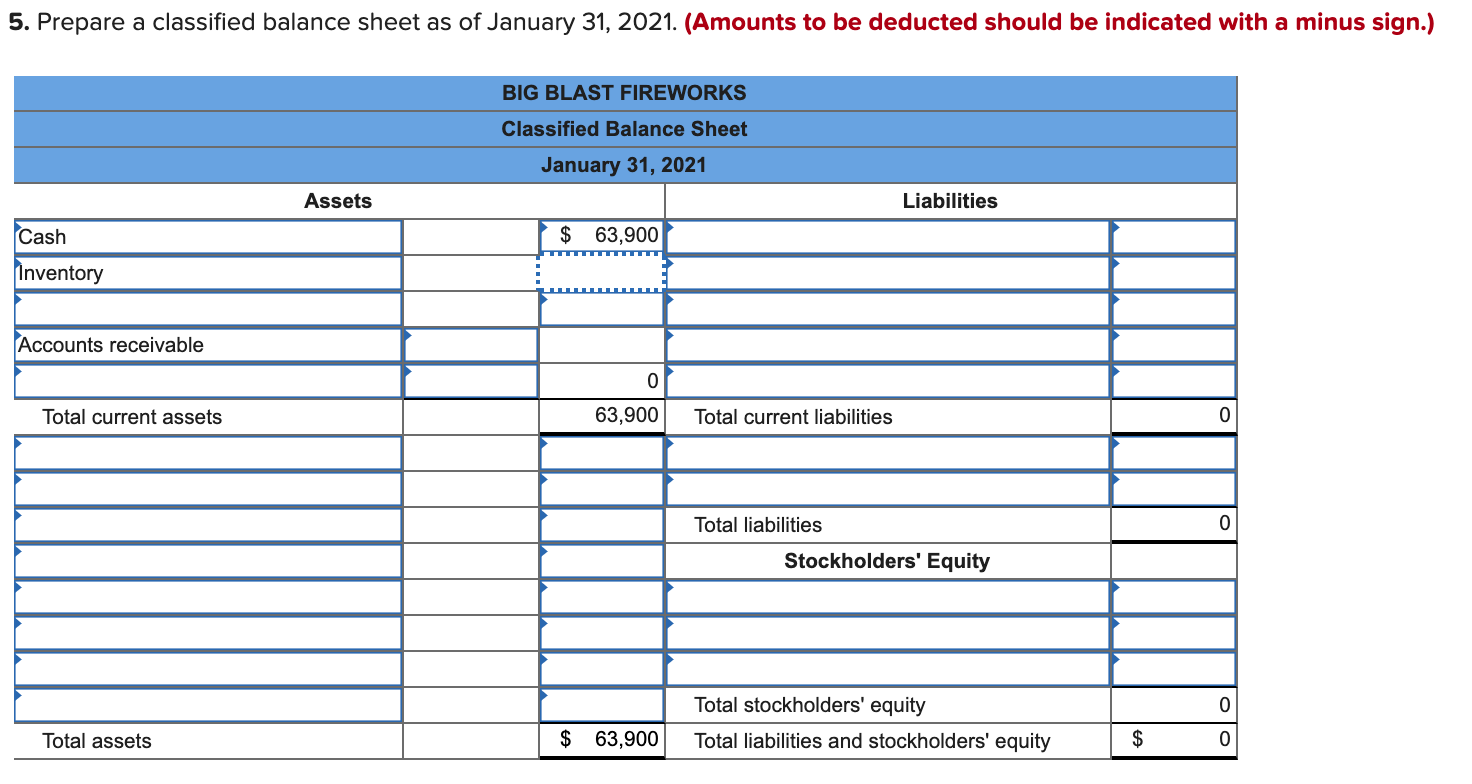This screenshot has height=784, width=1472.
Task: Select the Cash amount field showing $63,900
Action: tap(602, 237)
